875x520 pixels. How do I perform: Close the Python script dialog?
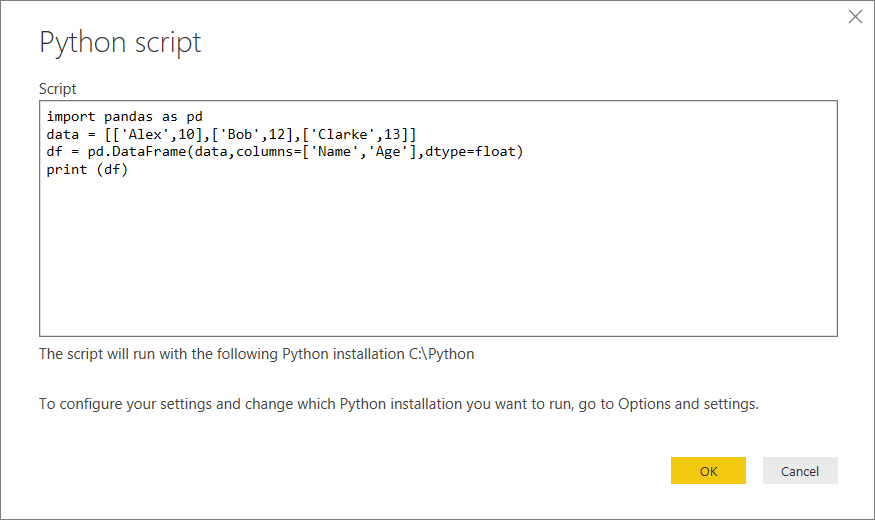coord(855,17)
